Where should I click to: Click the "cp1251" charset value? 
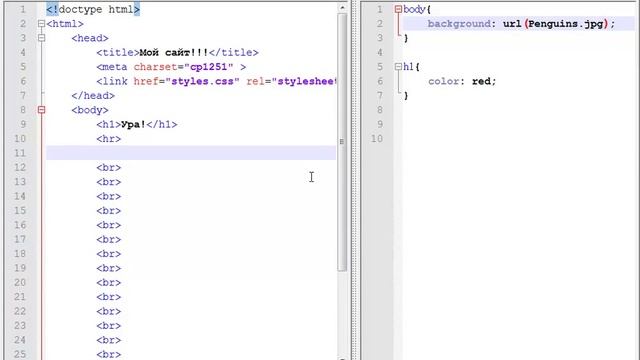[209, 67]
